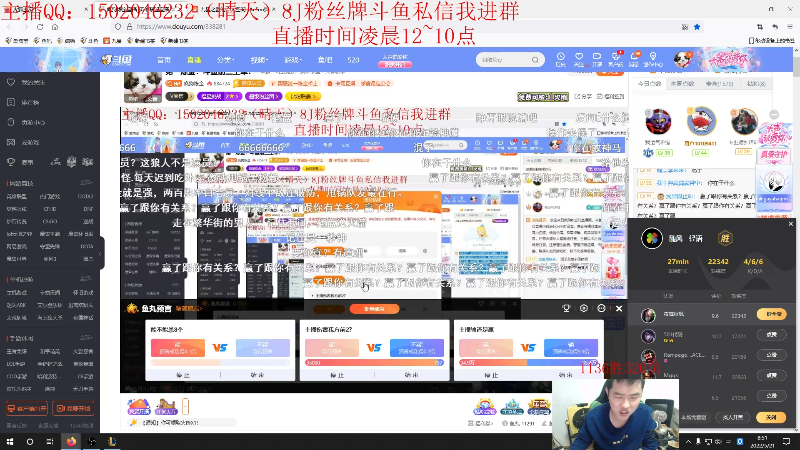Click the yellow 关闭 button at panel bottom
The image size is (800, 450).
click(771, 417)
